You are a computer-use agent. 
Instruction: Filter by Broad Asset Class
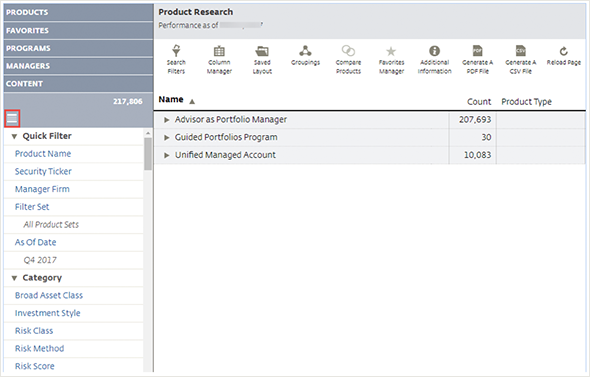point(49,295)
